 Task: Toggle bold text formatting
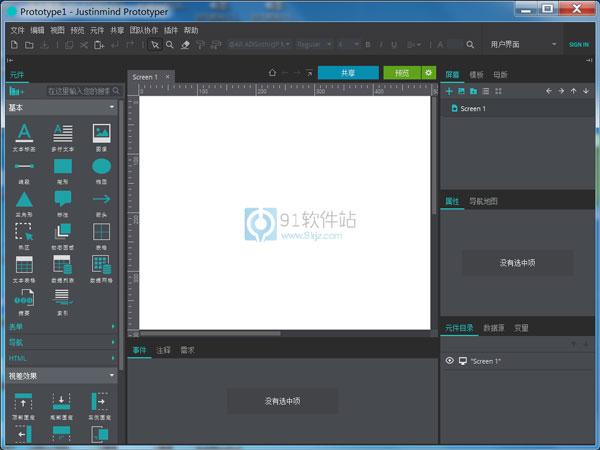point(367,45)
